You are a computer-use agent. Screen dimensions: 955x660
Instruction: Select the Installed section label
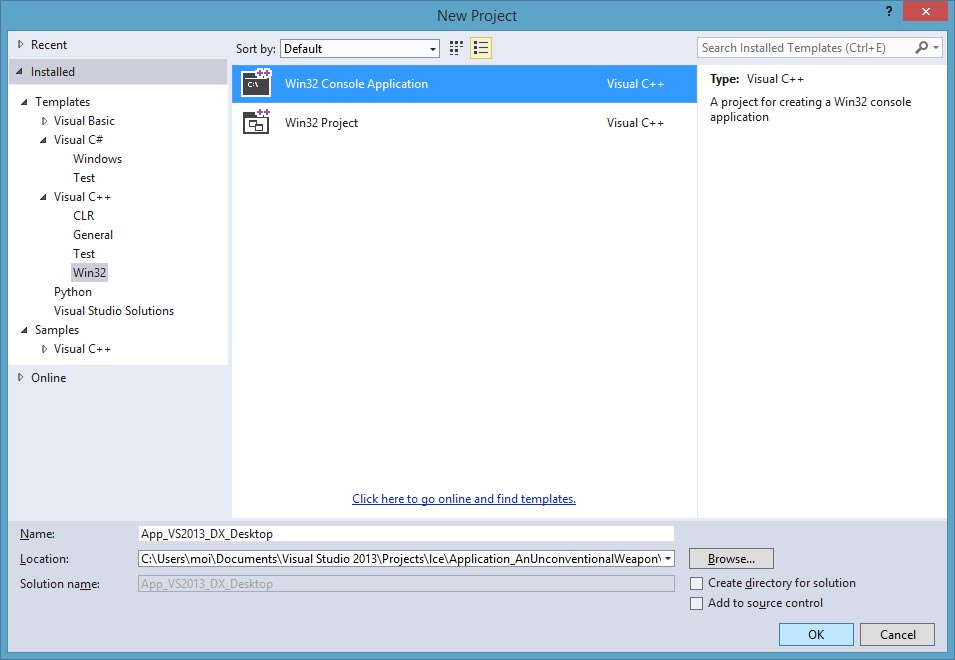(53, 72)
